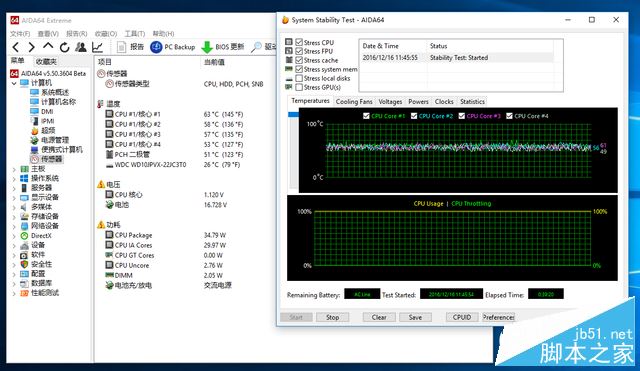This screenshot has height=371, width=640.
Task: Click the Refresh toolbar icon
Action: point(64,47)
